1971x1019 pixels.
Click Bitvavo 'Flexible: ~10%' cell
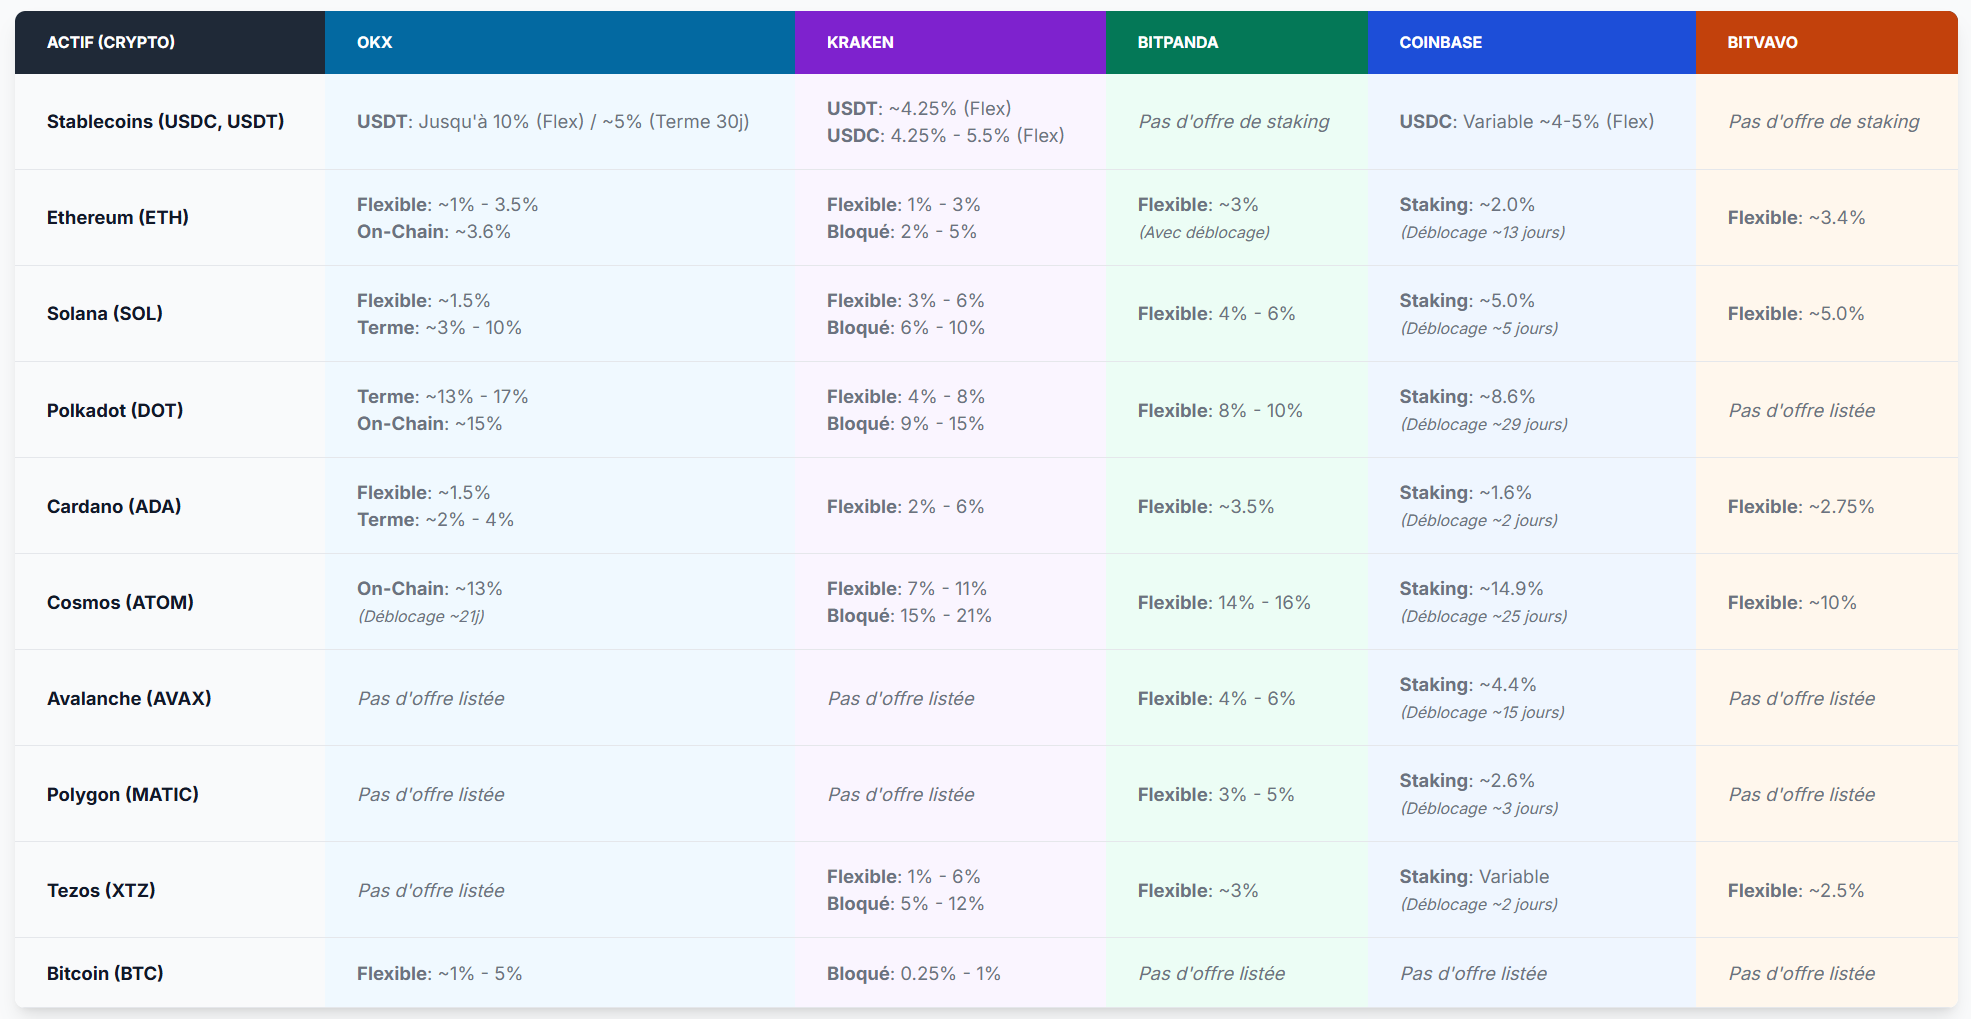tap(1792, 603)
